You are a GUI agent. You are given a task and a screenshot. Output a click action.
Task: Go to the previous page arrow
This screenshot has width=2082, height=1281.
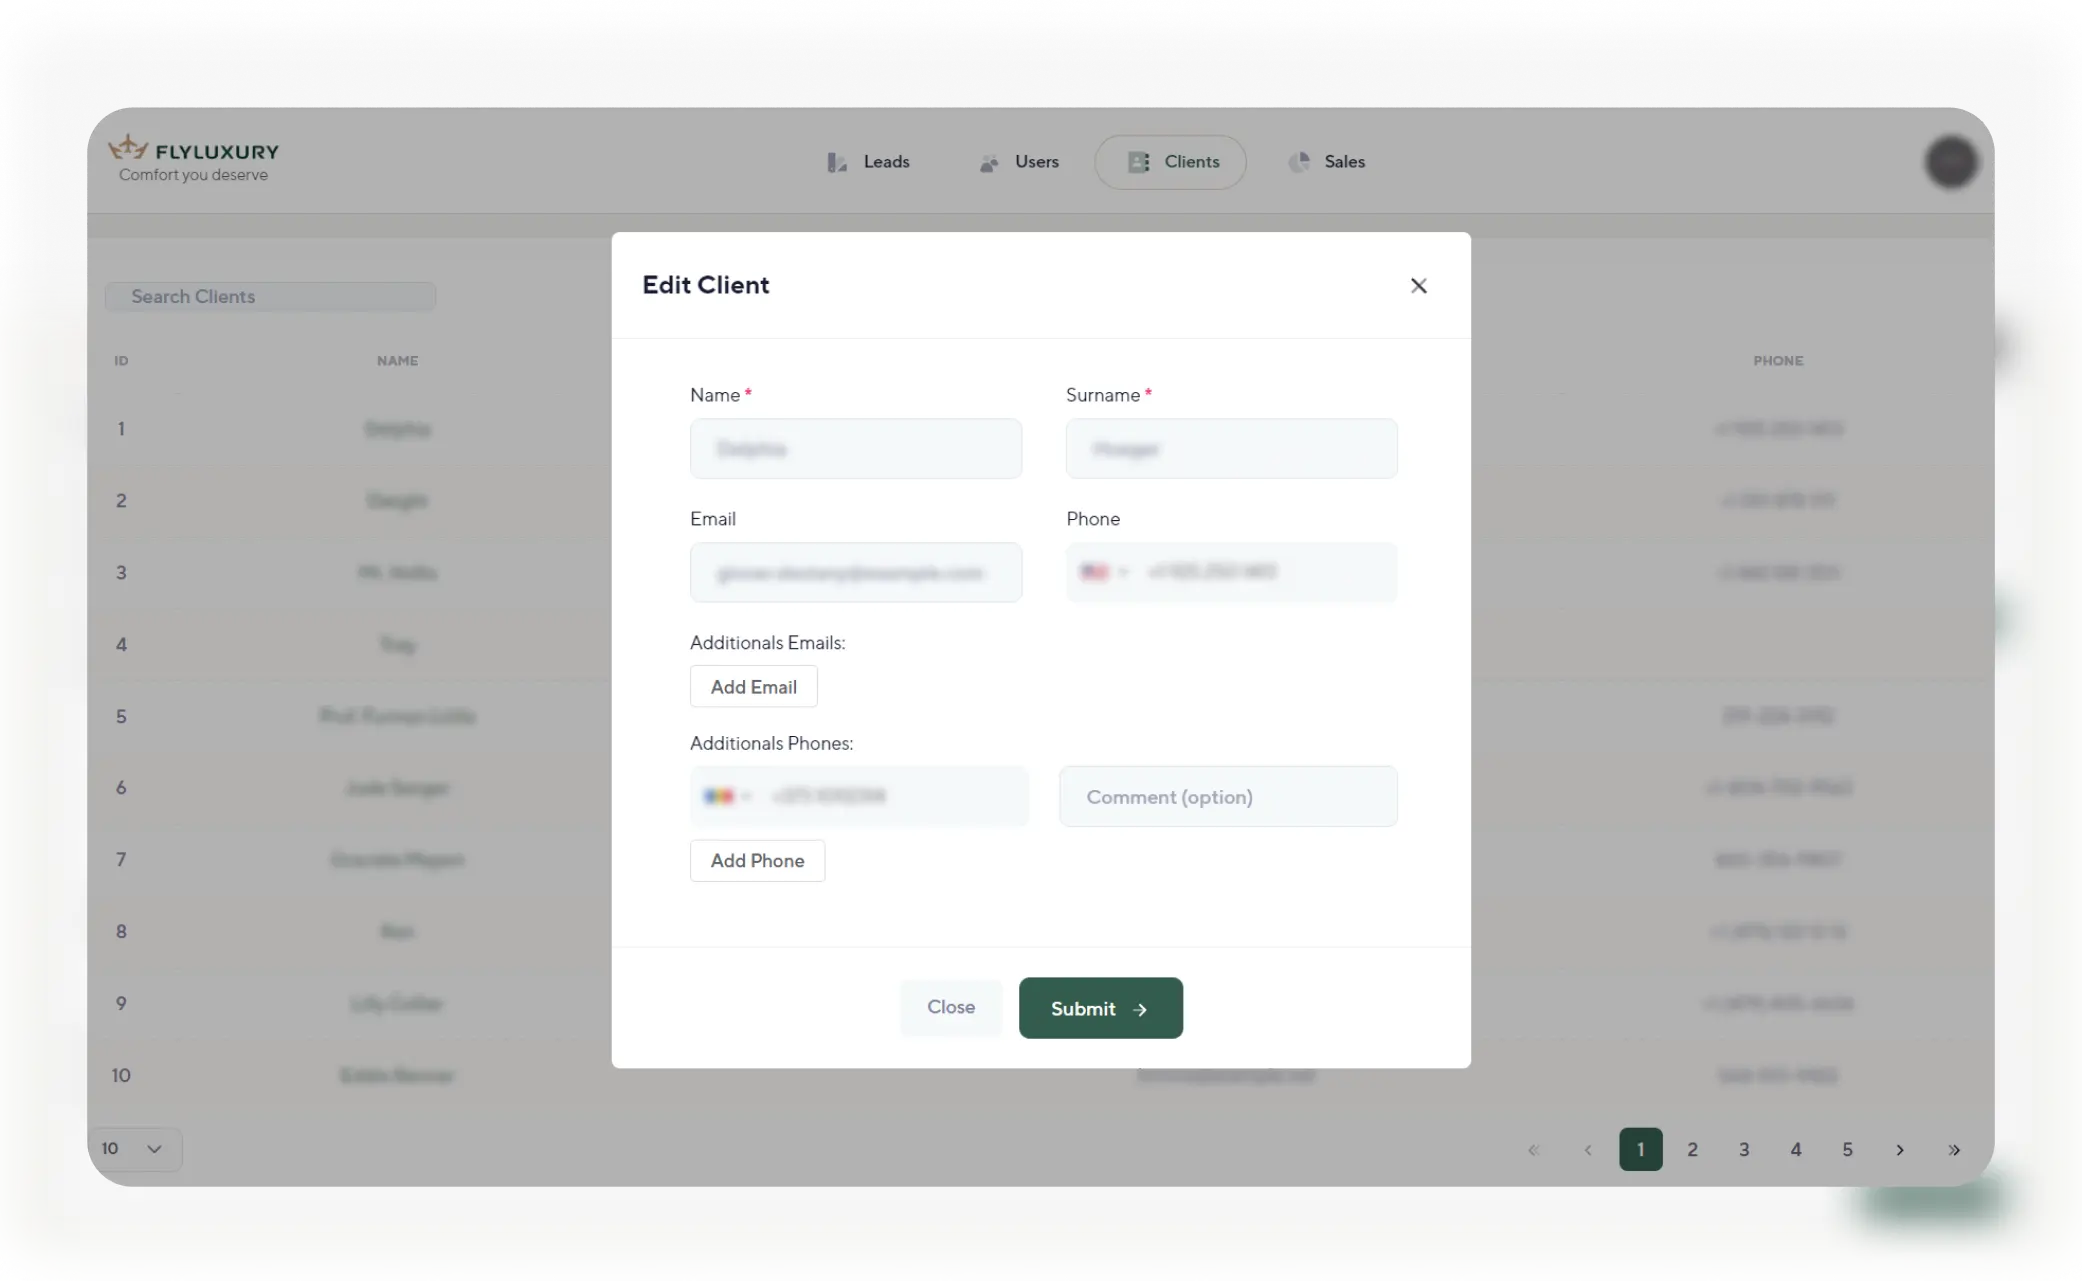click(x=1588, y=1150)
